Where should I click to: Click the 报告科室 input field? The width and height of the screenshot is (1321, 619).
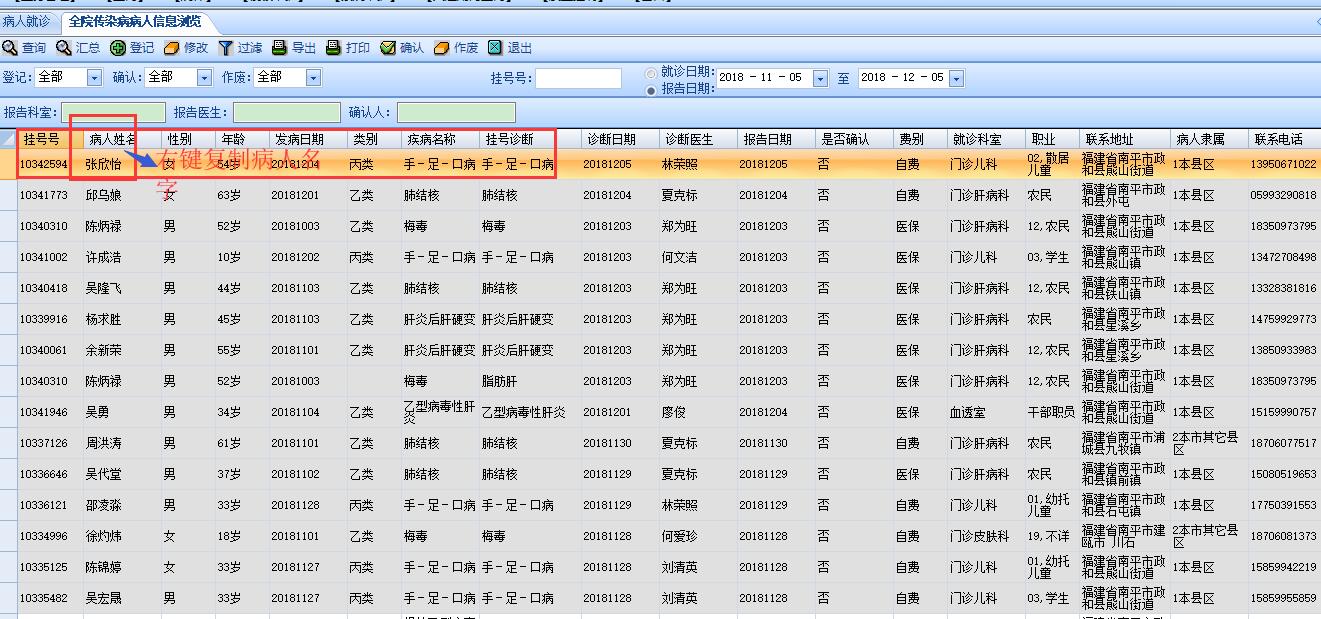(113, 113)
